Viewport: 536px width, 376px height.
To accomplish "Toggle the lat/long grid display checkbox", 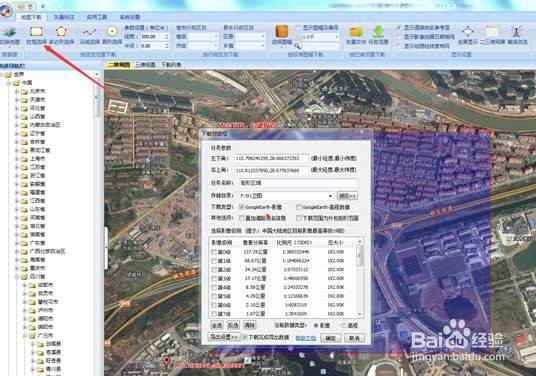I will (x=399, y=46).
